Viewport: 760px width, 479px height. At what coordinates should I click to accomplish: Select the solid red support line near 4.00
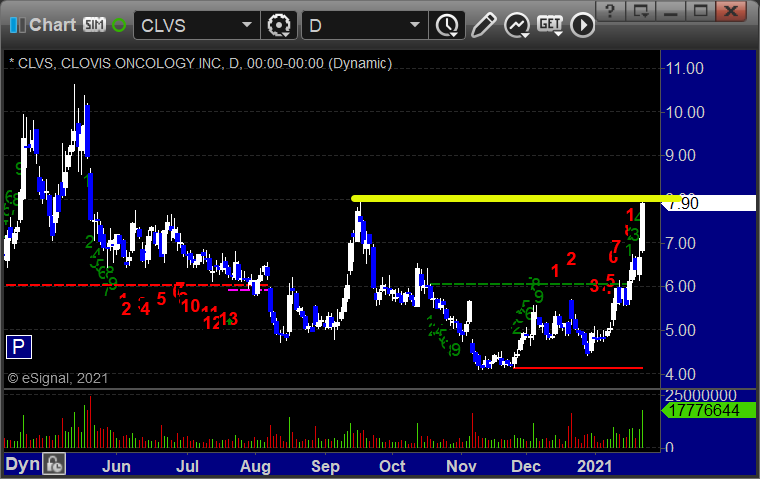point(578,368)
